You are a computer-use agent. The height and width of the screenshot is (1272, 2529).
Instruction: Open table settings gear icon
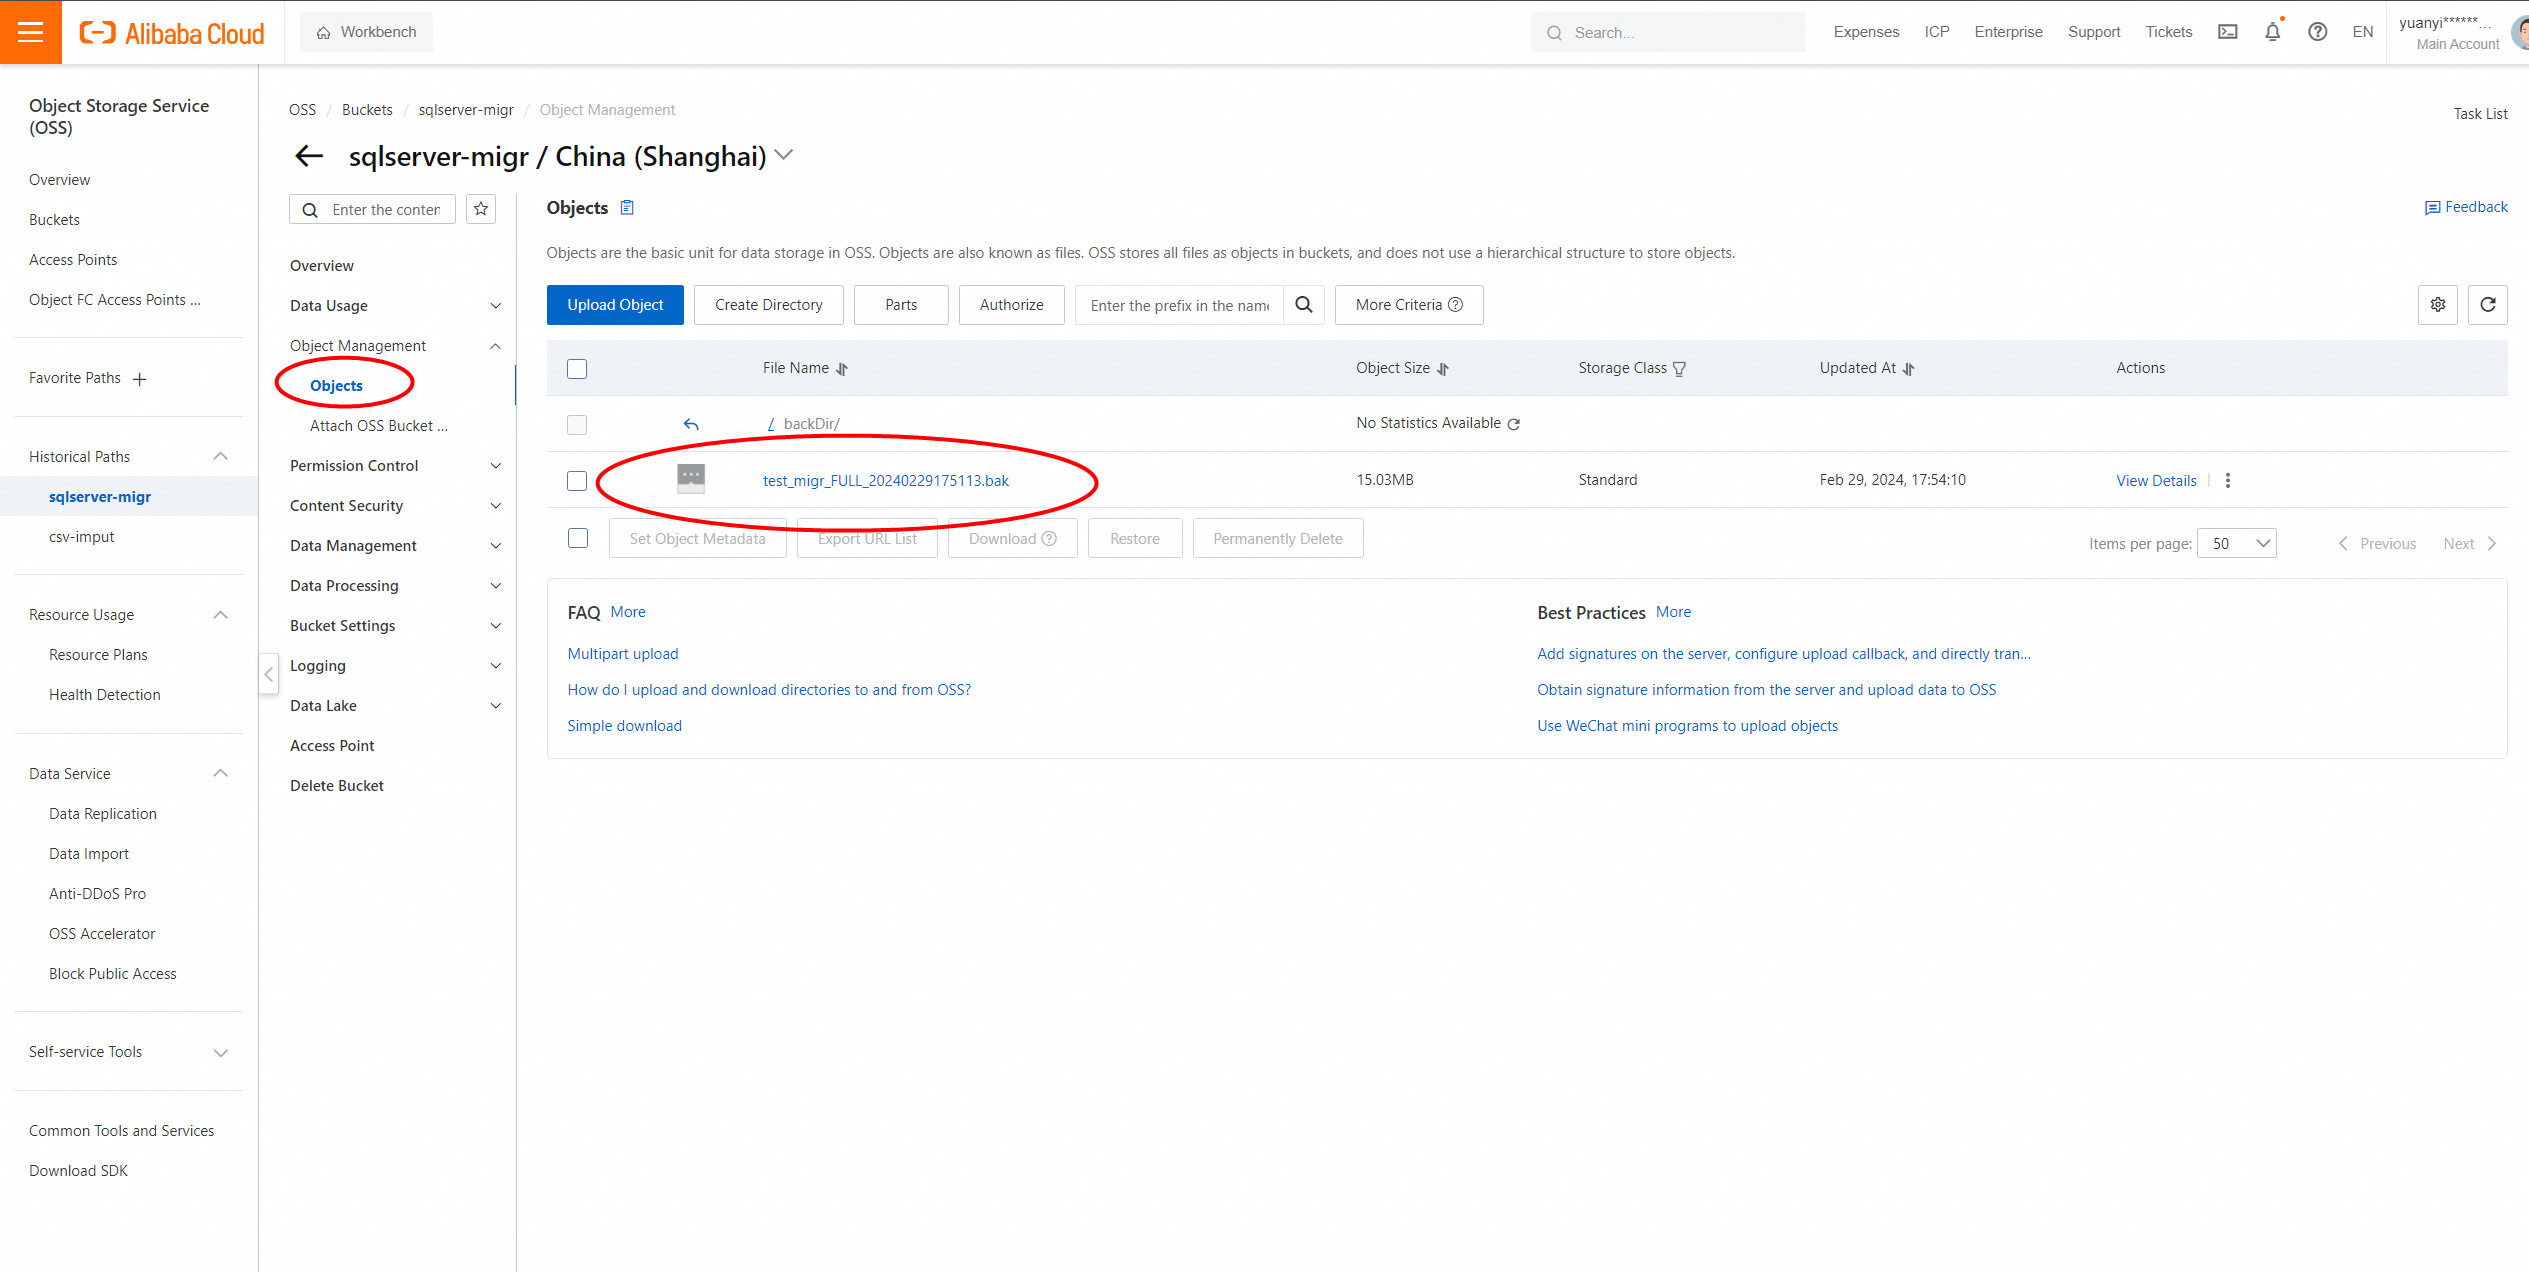pos(2438,305)
